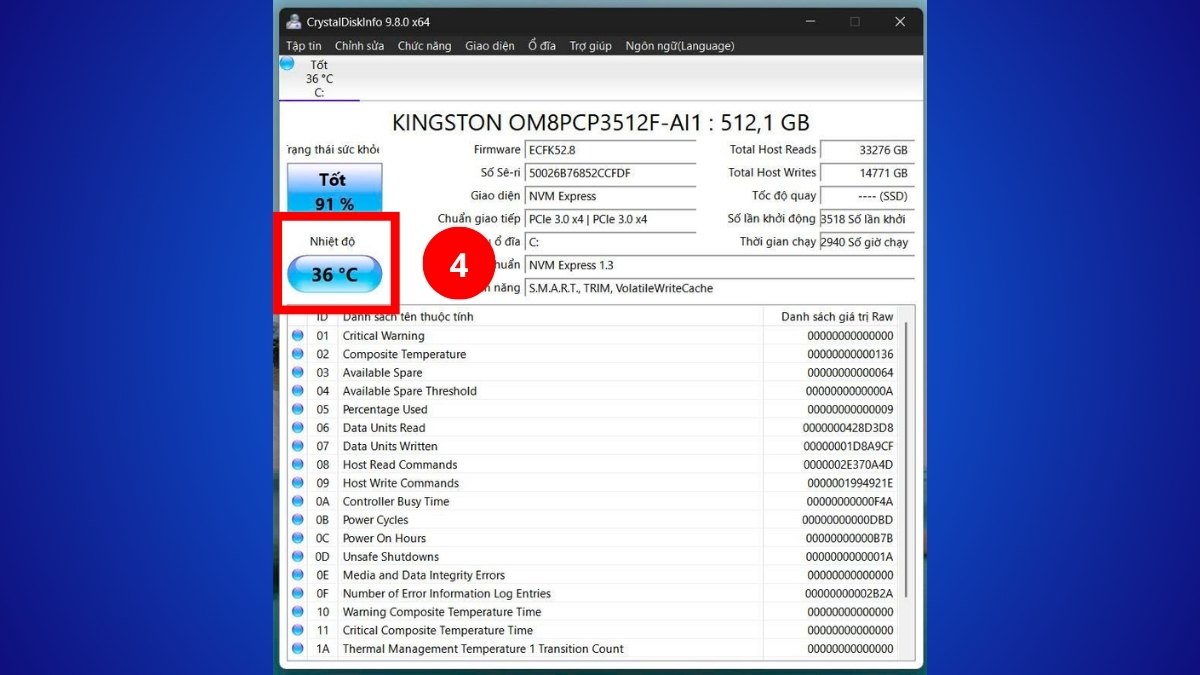Click the standard field NVM Express 1.3
This screenshot has width=1200, height=675.
(719, 265)
